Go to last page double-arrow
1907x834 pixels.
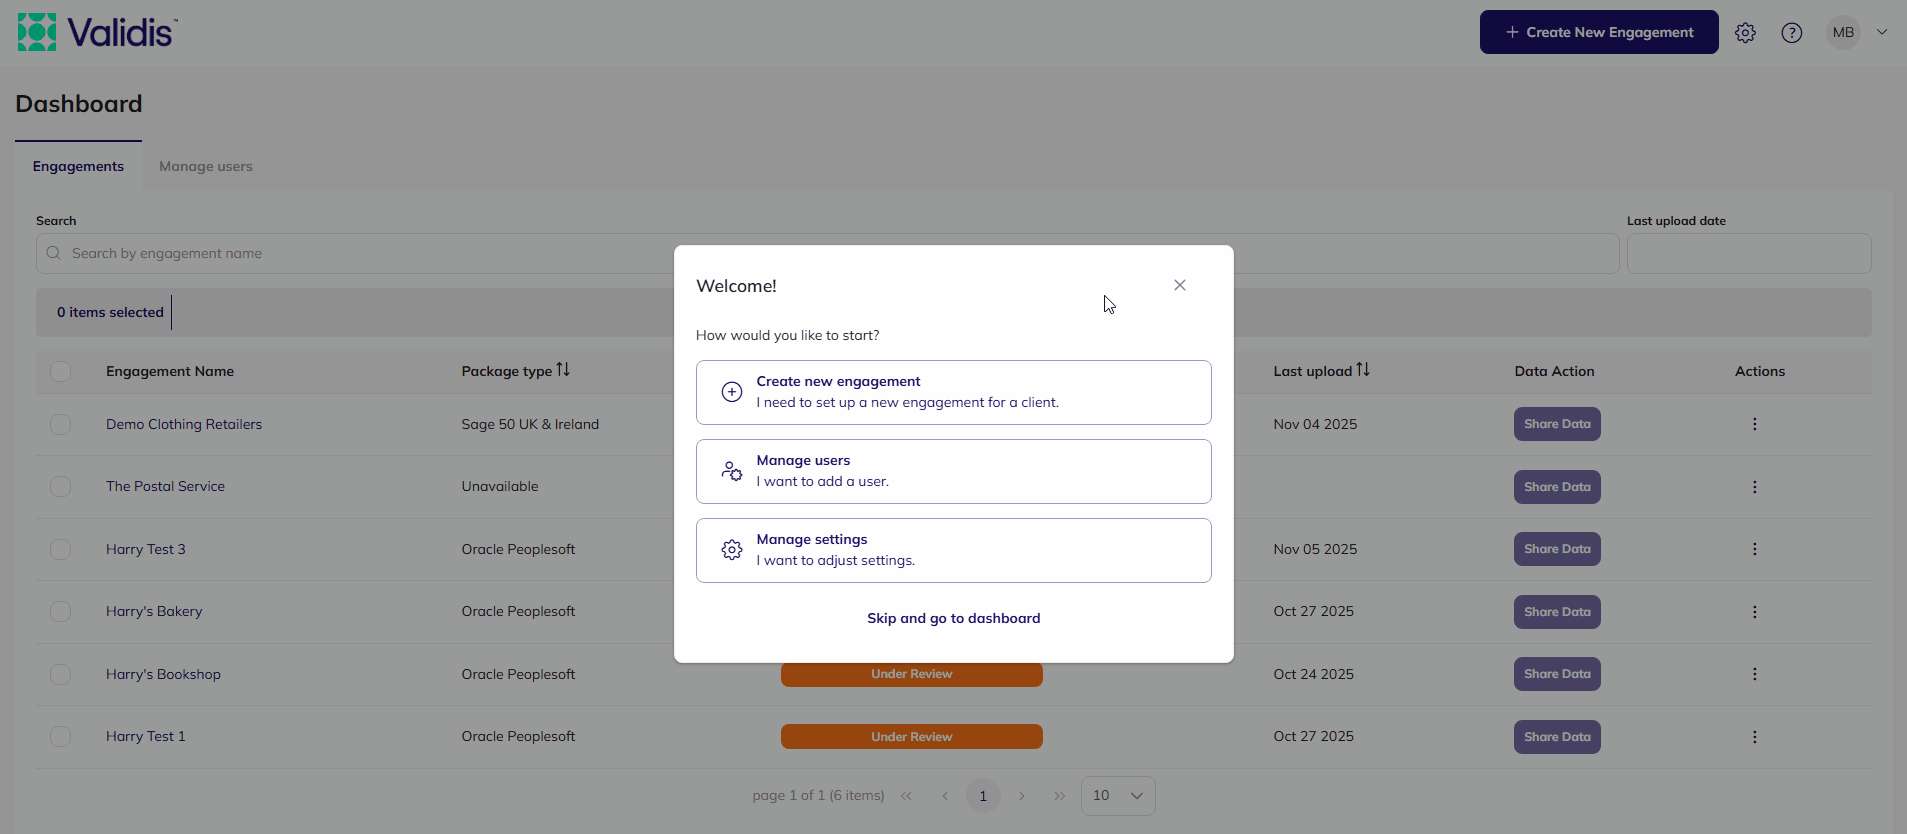[1060, 796]
